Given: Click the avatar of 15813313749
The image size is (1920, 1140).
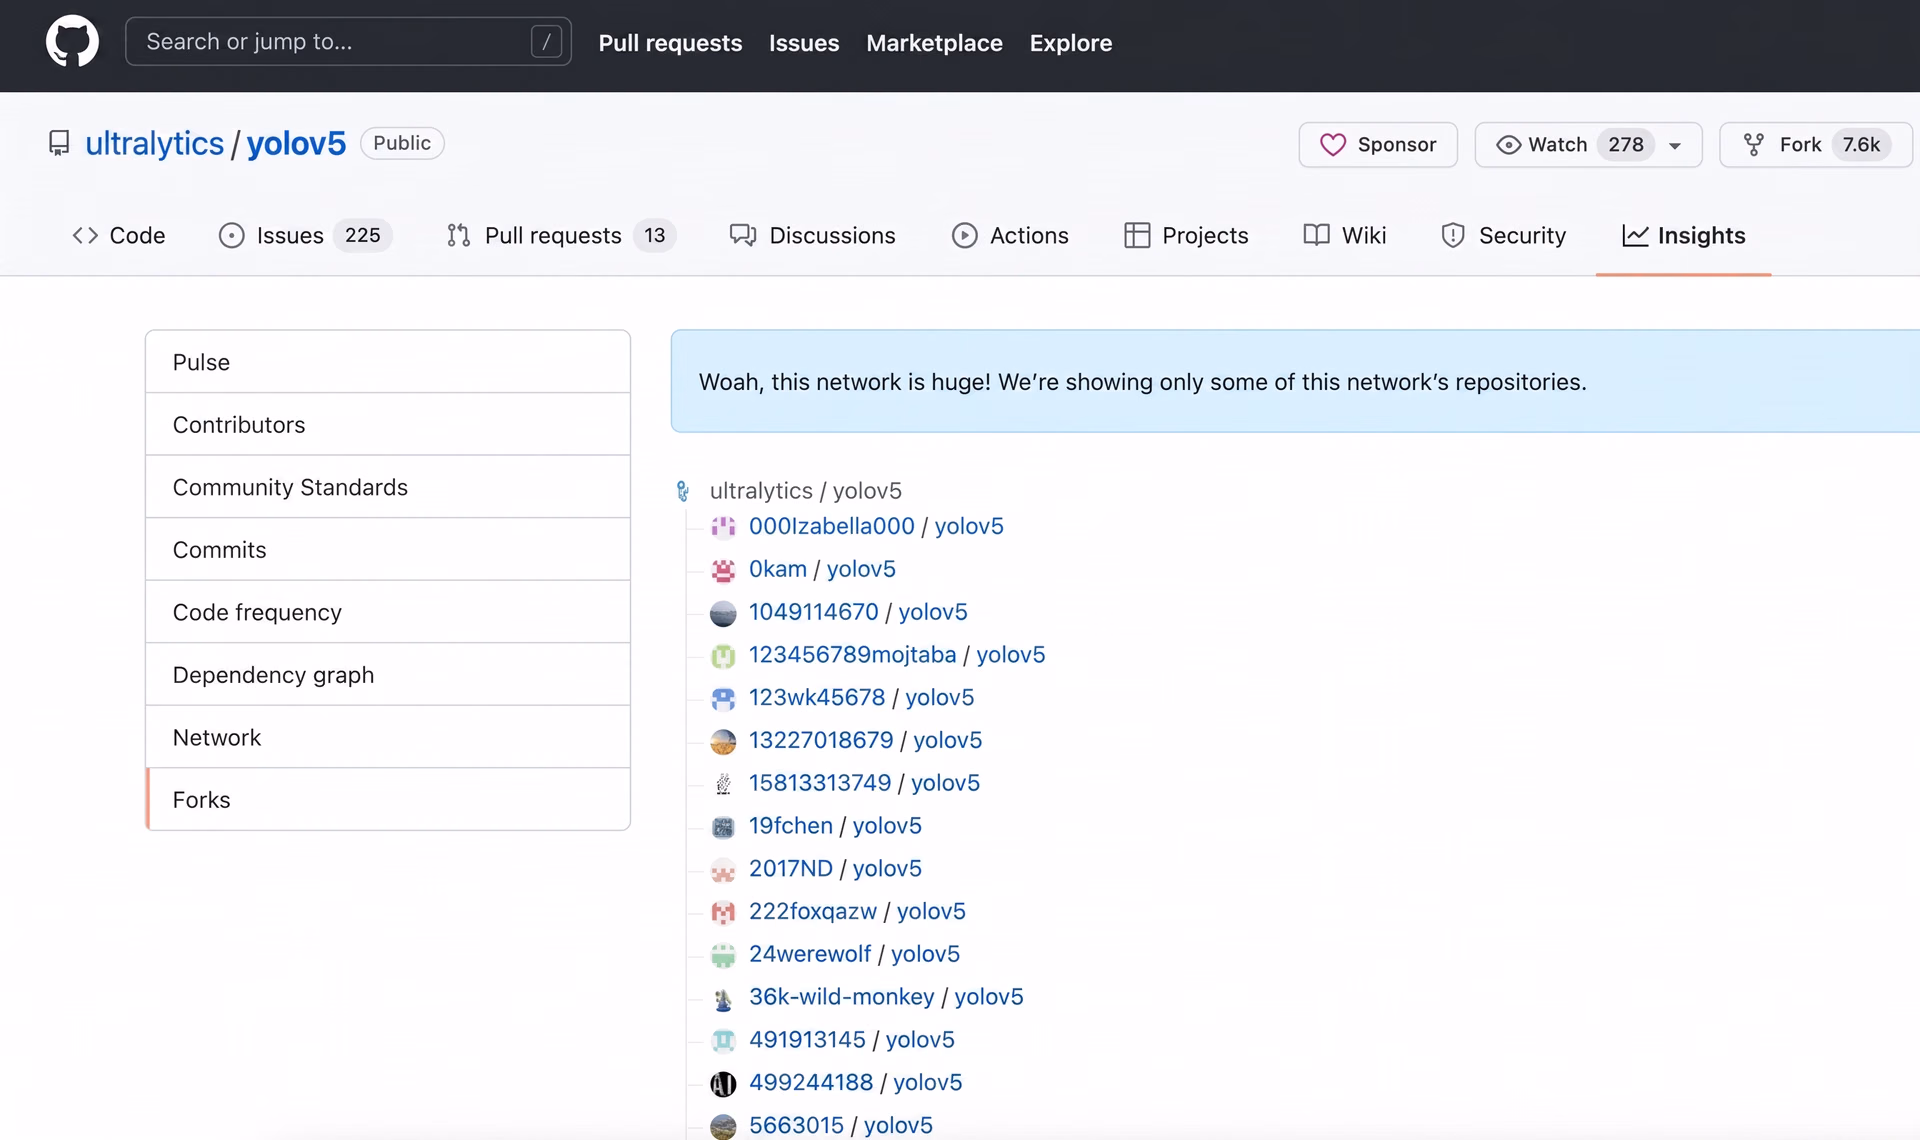Looking at the screenshot, I should [x=723, y=783].
